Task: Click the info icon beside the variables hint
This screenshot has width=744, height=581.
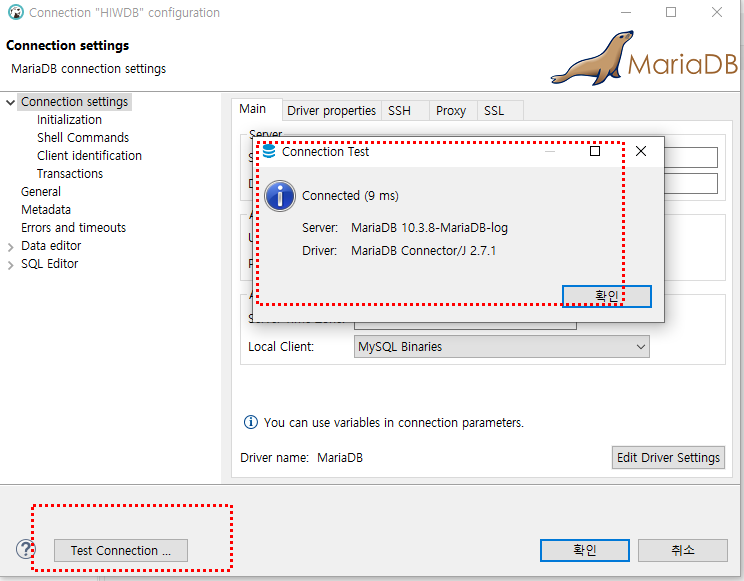Action: coord(251,422)
